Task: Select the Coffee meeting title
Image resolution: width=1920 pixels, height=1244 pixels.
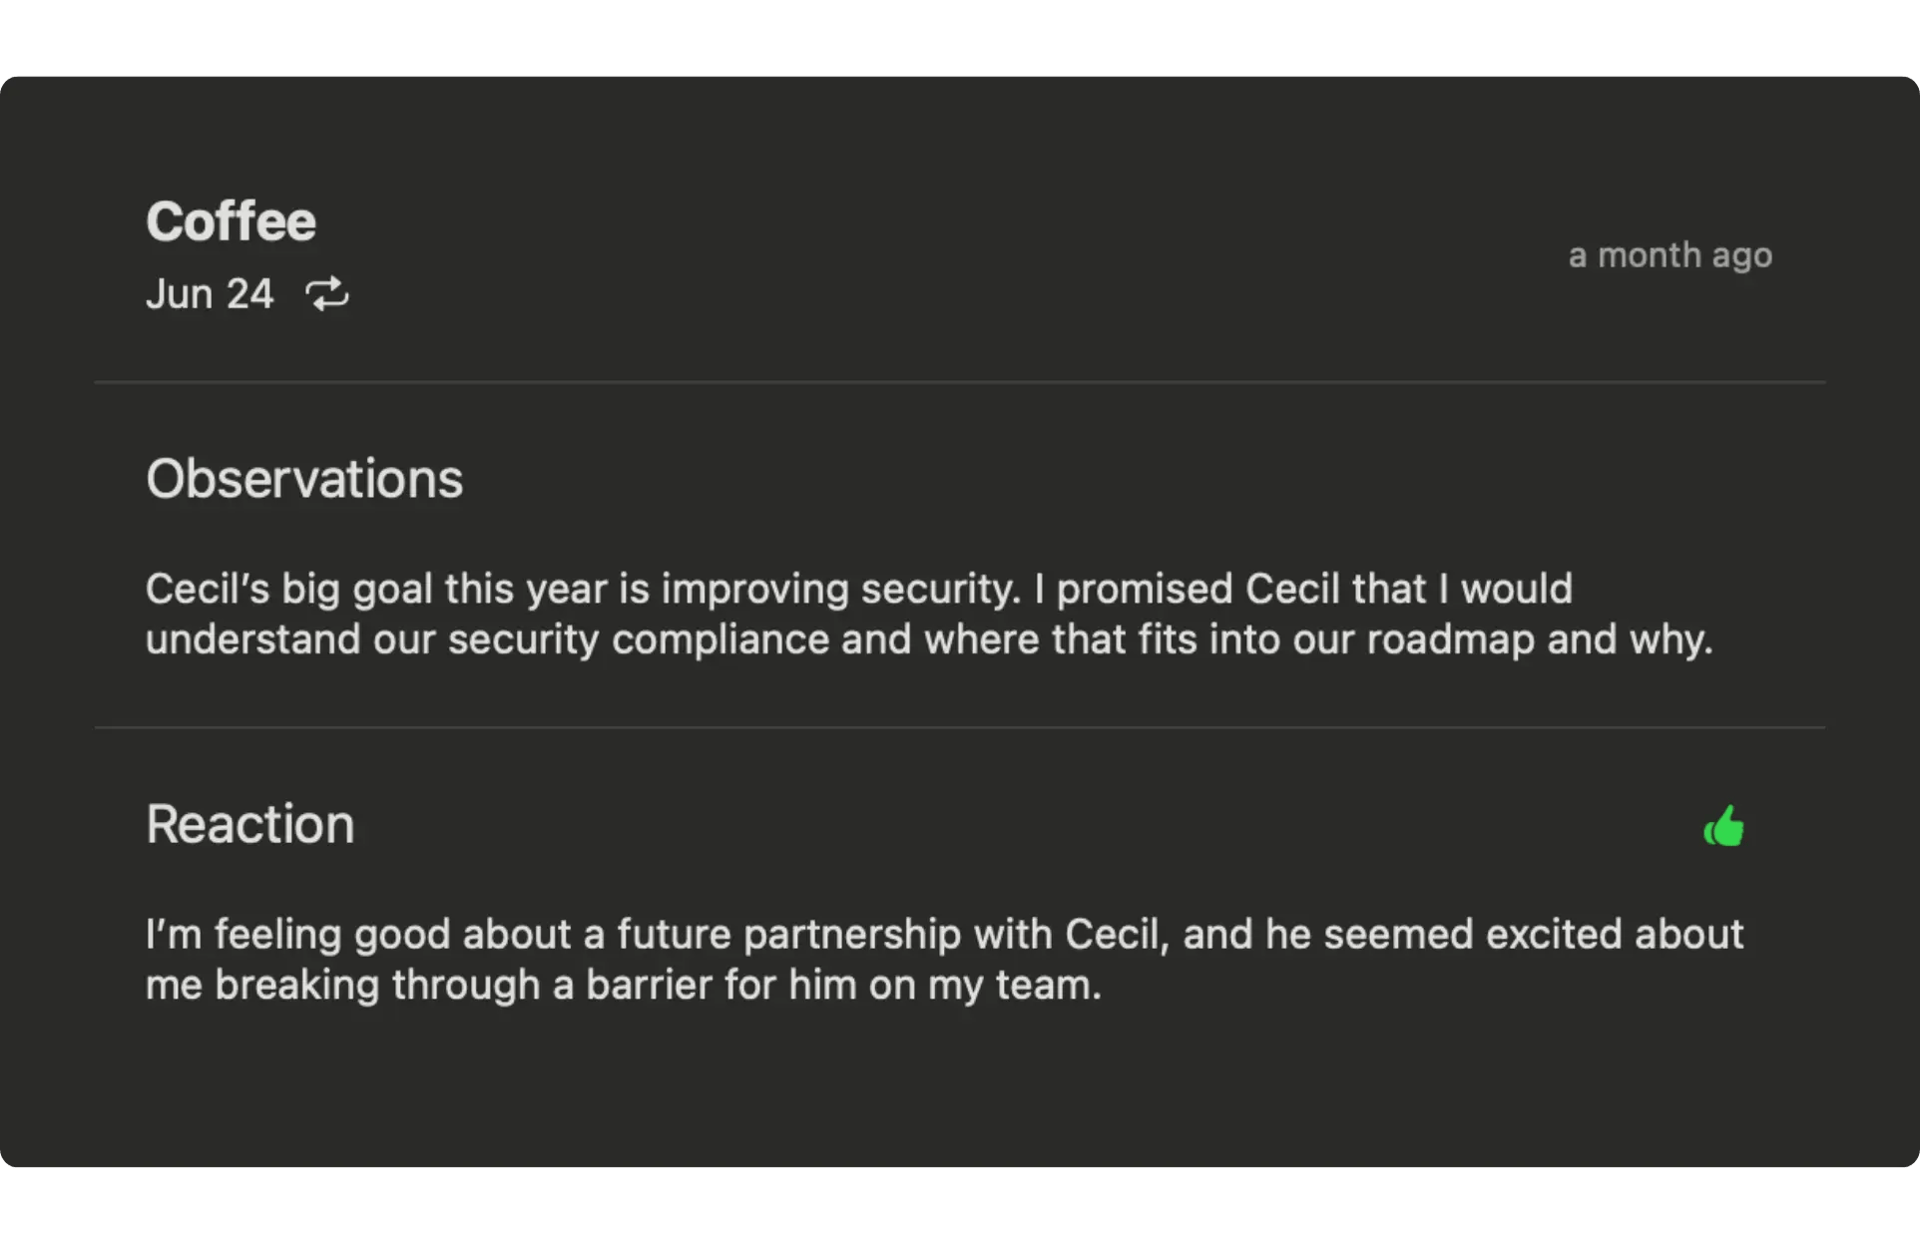Action: (x=231, y=221)
